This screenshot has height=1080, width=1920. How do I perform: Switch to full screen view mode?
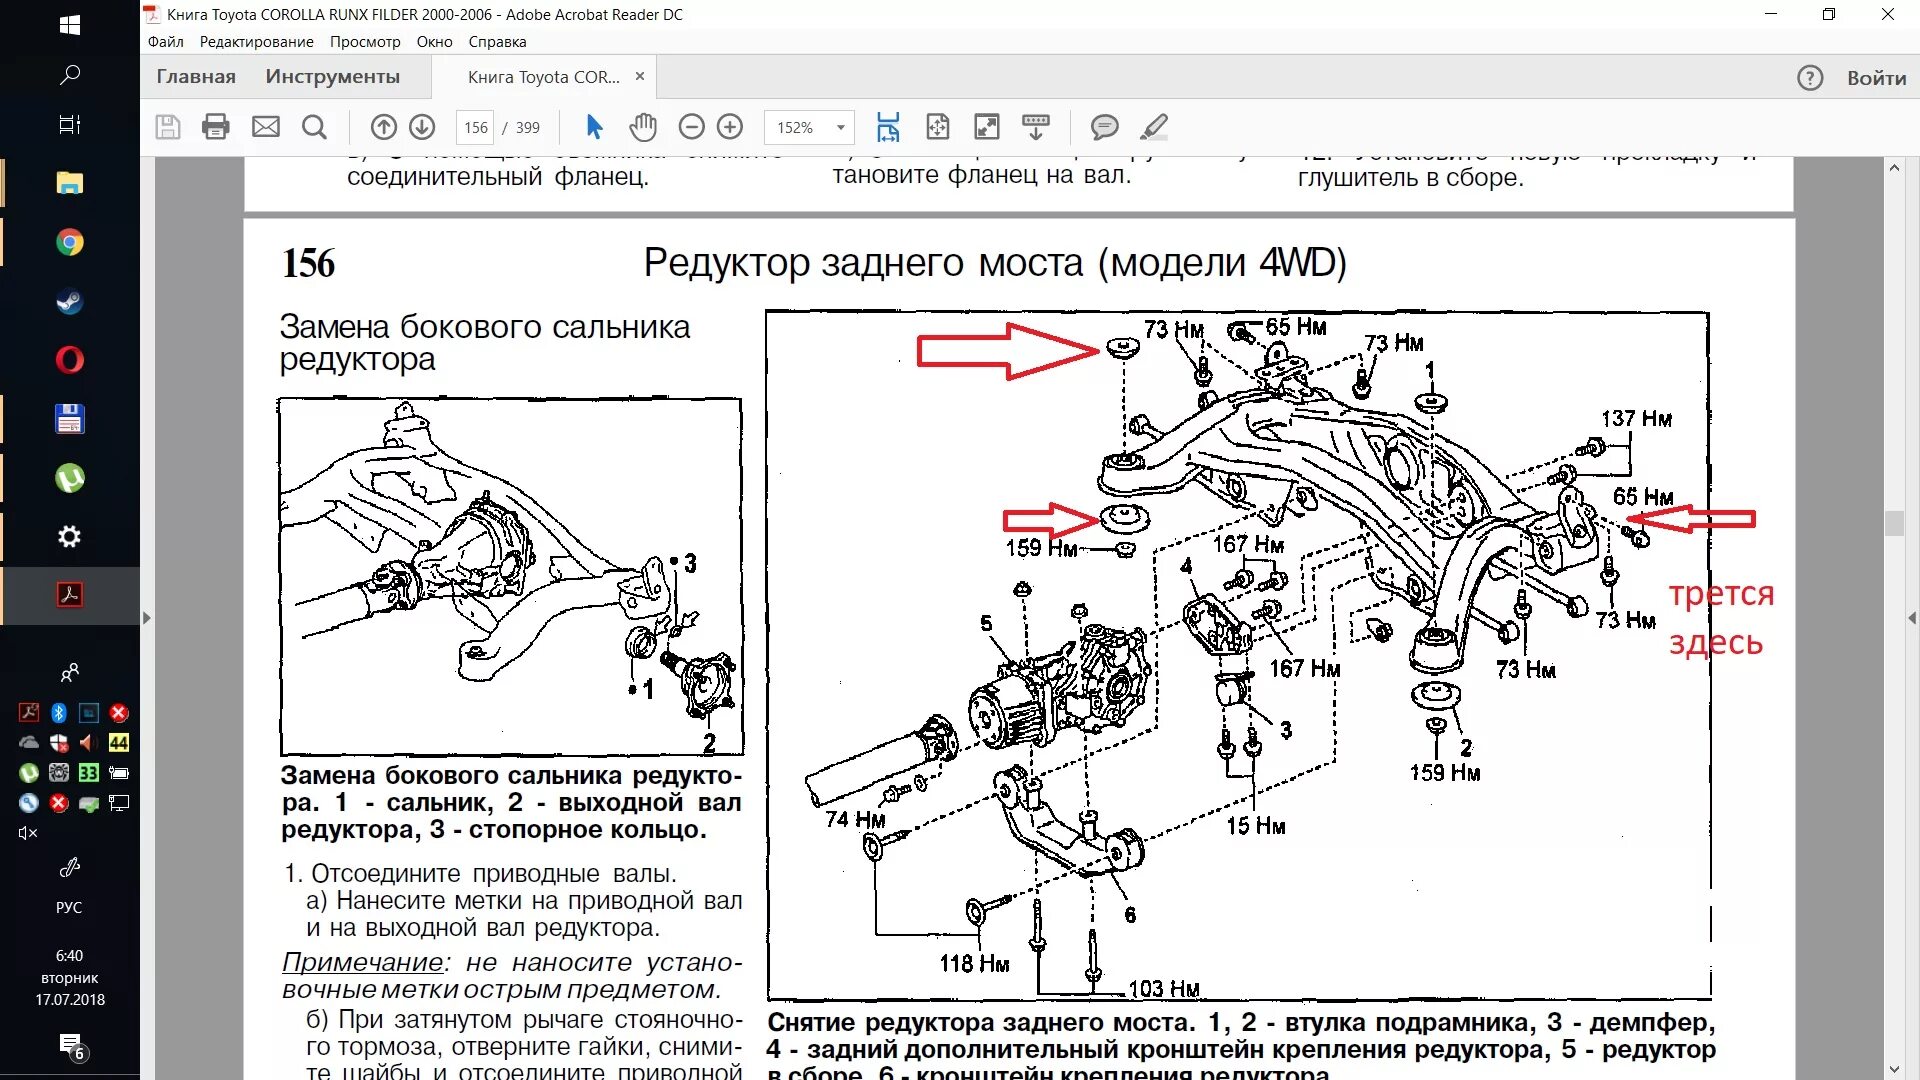click(x=987, y=127)
